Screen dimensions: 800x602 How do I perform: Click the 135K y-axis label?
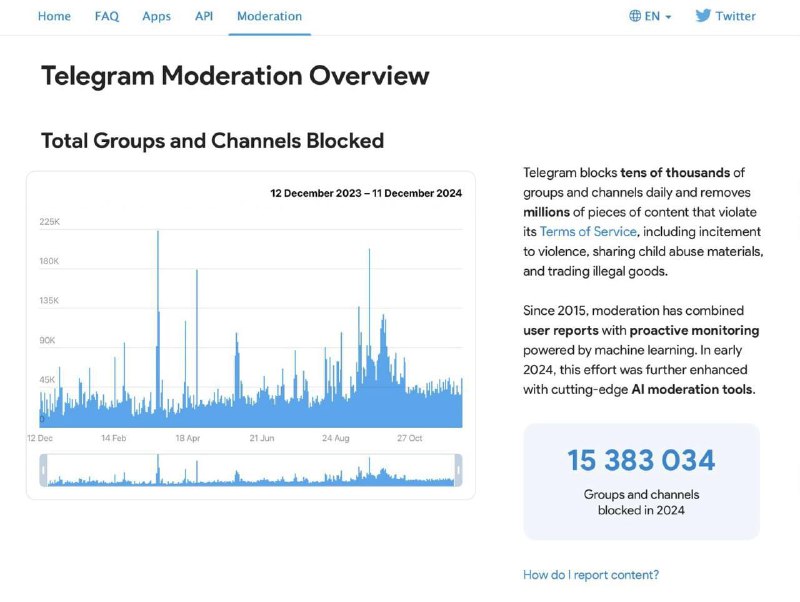click(49, 300)
